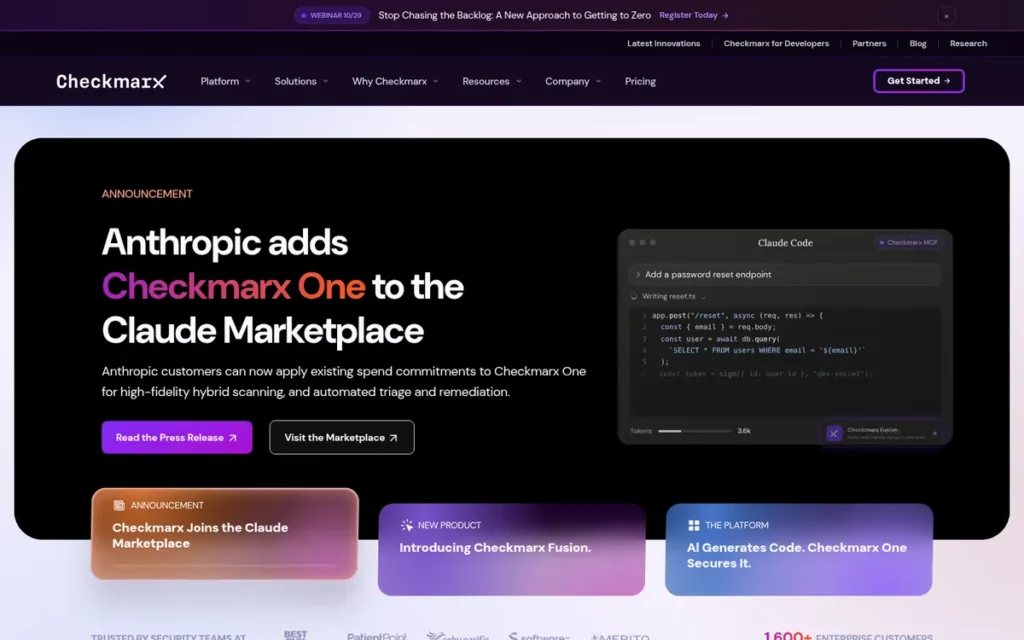The image size is (1024, 640).
Task: Expand the Platform menu
Action: 225,81
